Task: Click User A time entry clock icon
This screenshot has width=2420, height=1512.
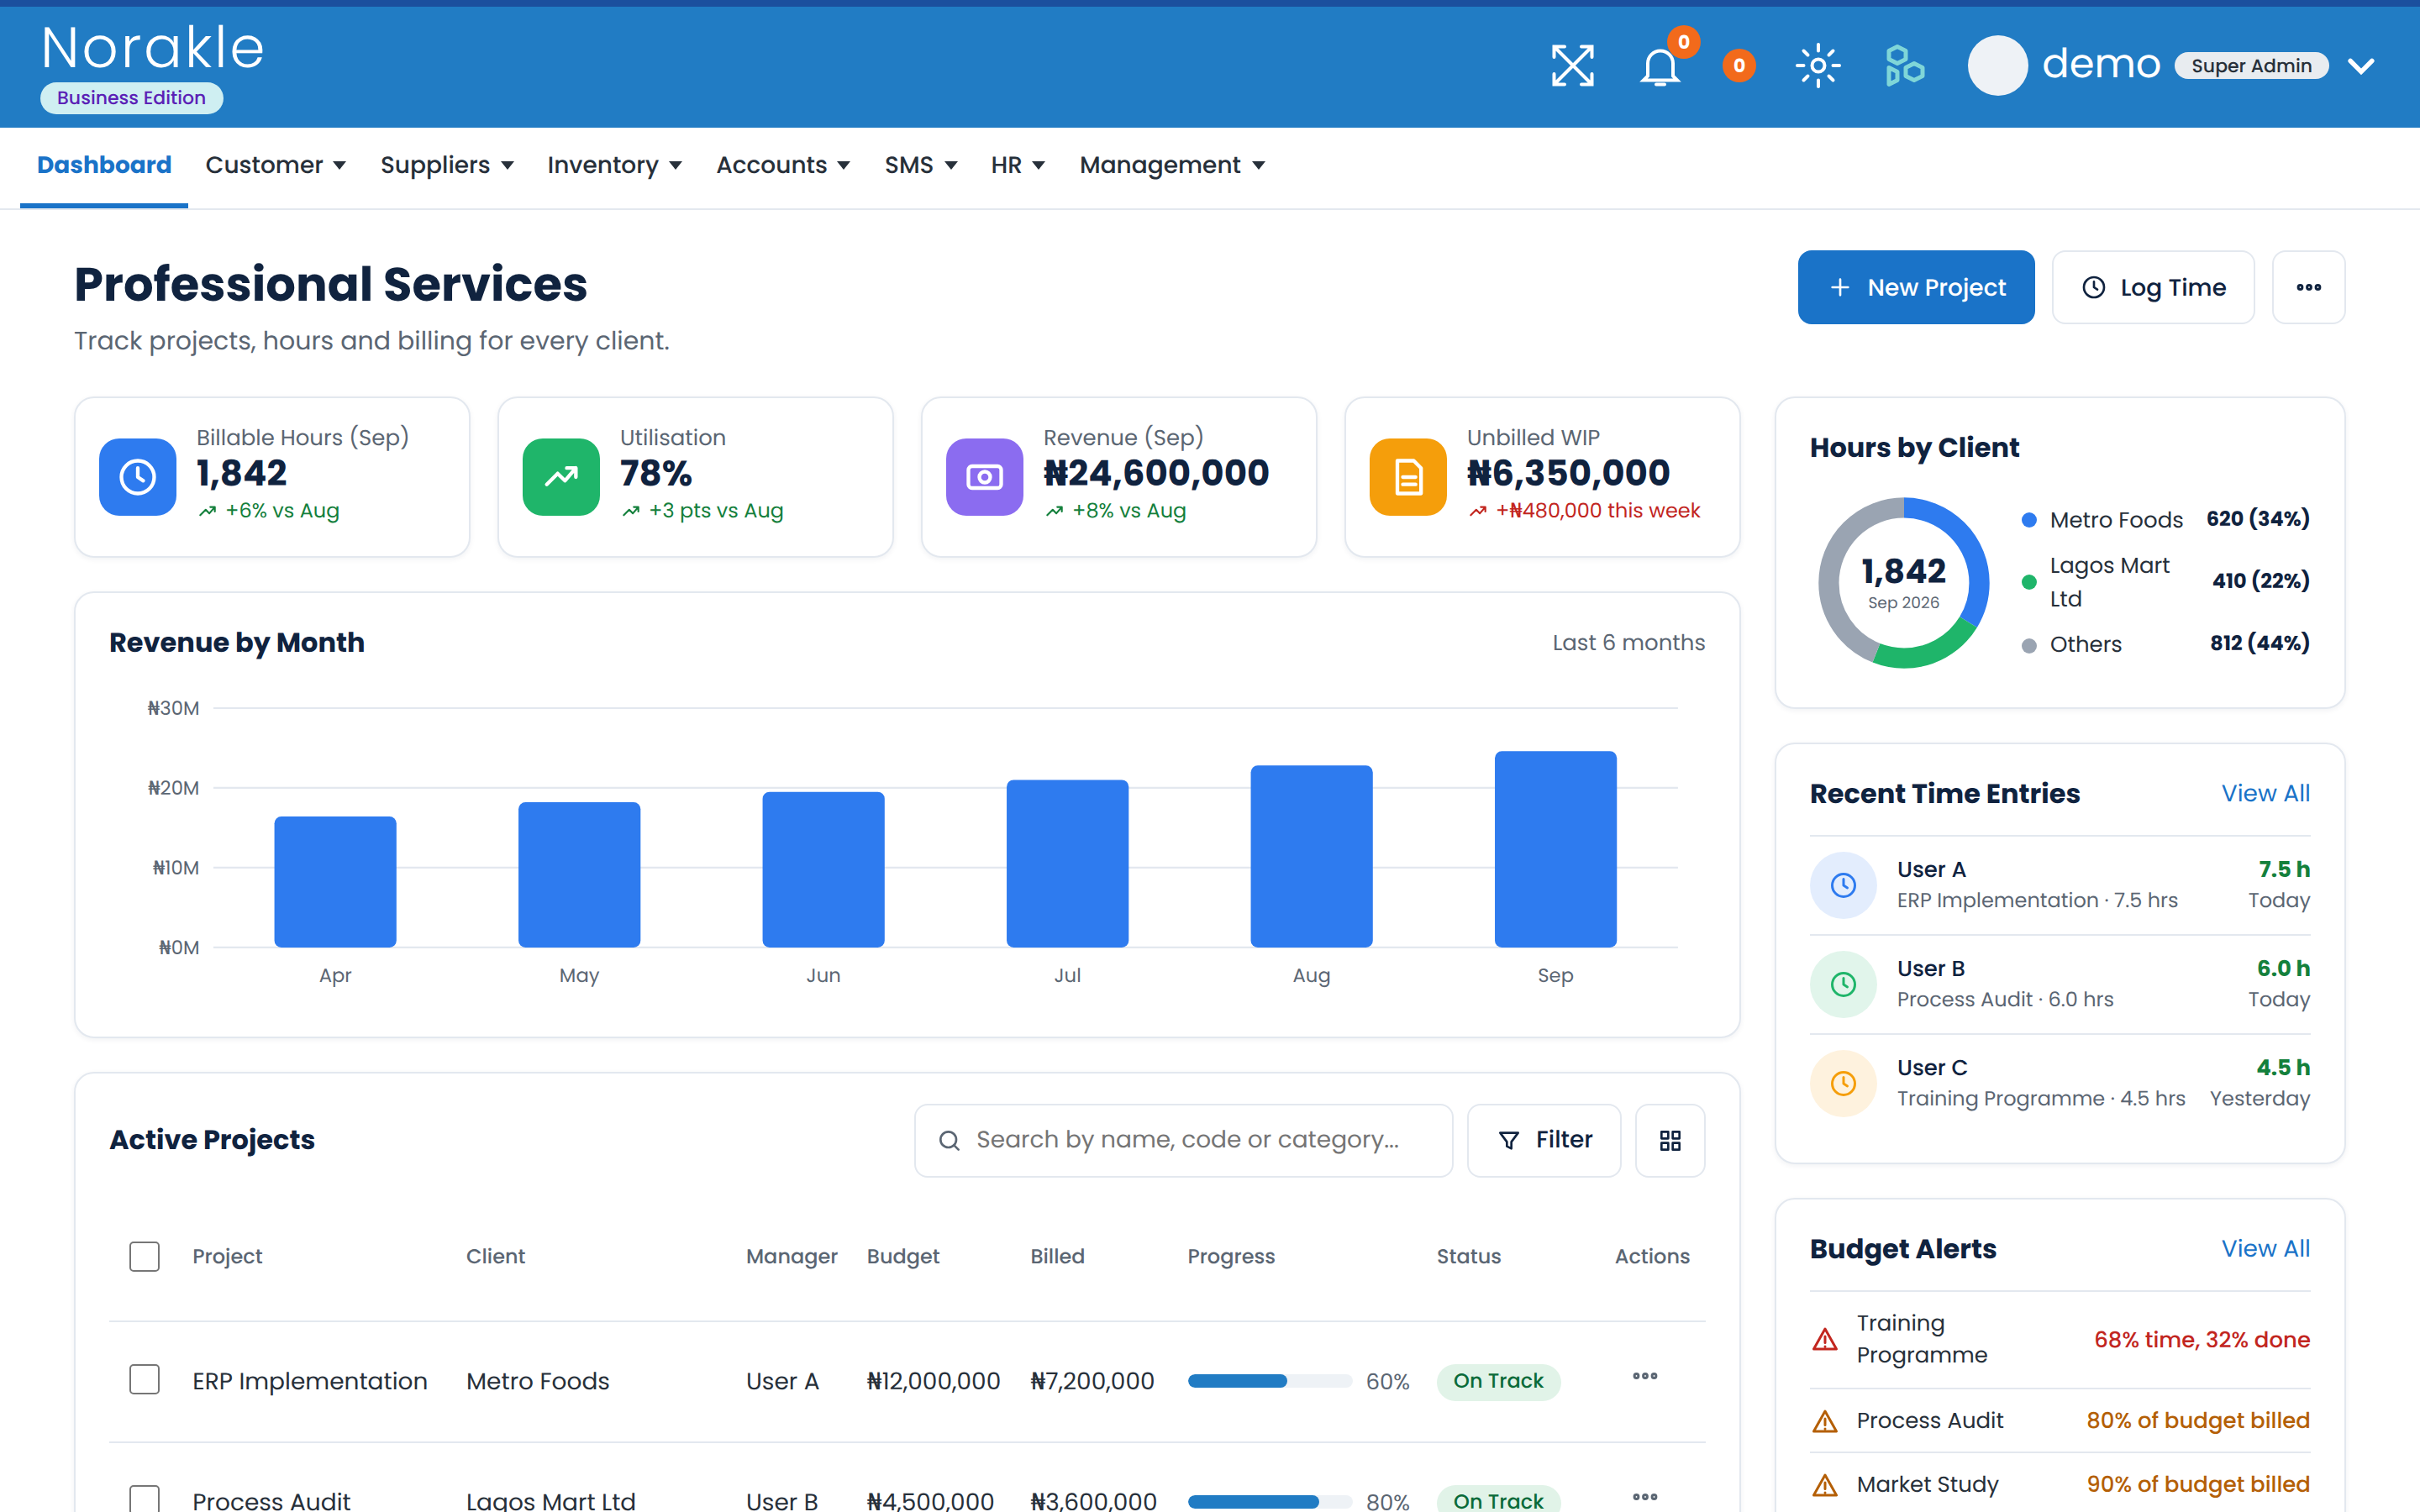Action: [1843, 885]
